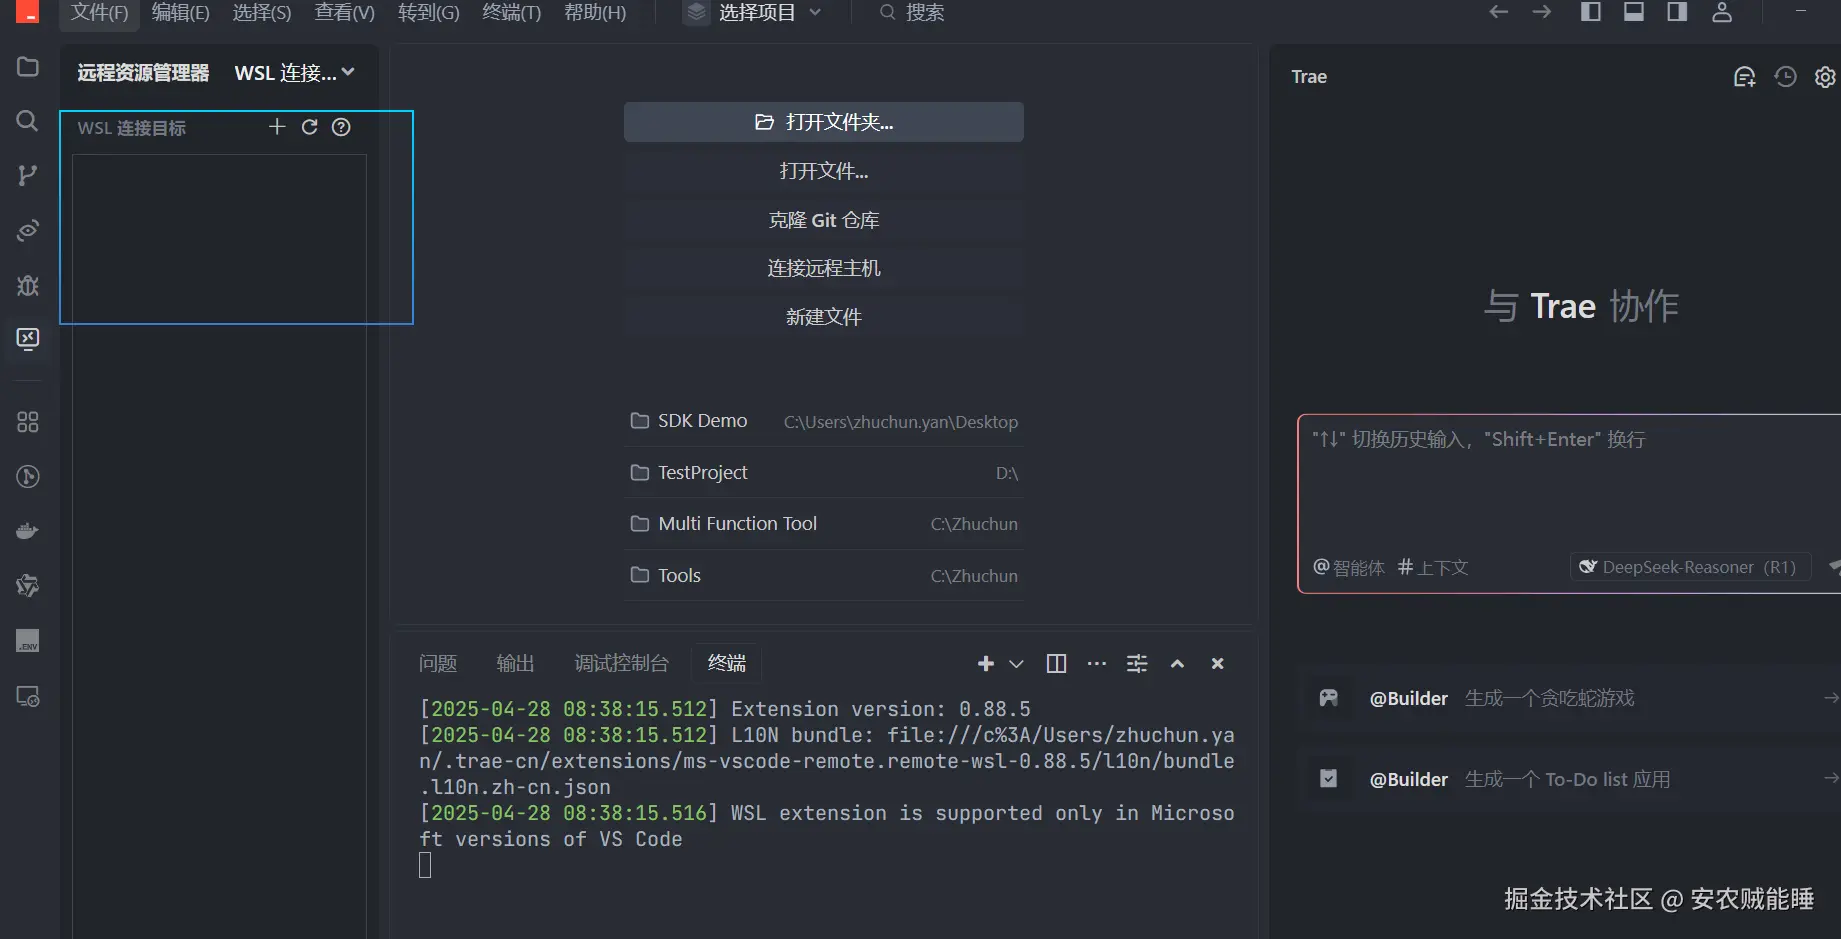Open Trae settings with the gear icon
The image size is (1841, 939).
[1825, 76]
